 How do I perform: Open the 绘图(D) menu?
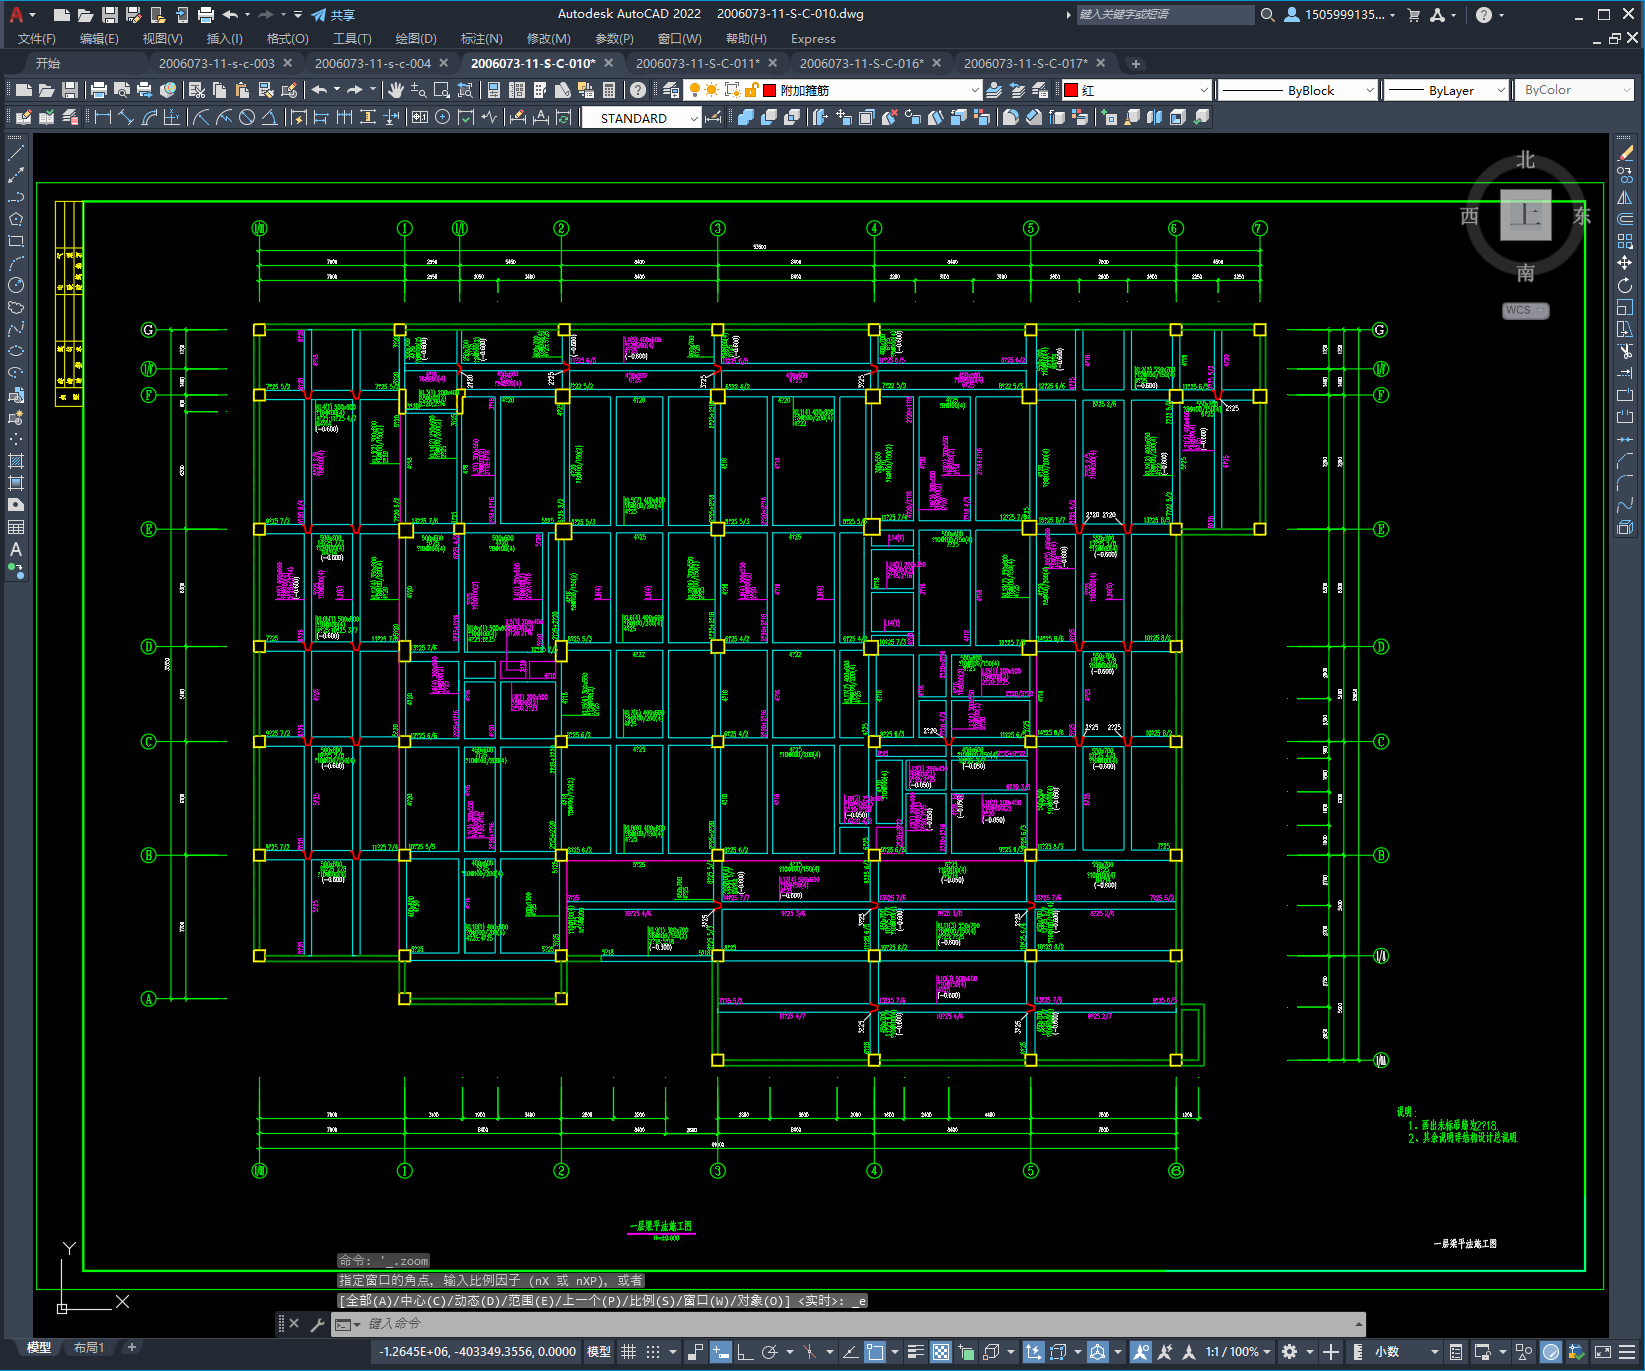tap(416, 39)
